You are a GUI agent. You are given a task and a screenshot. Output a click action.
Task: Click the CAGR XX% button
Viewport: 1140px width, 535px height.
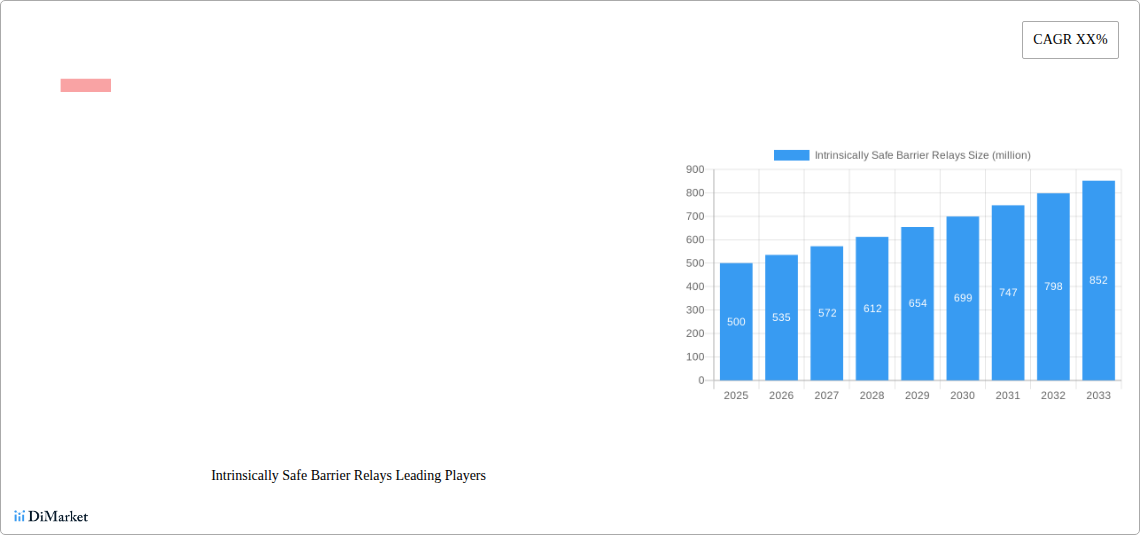tap(1069, 40)
